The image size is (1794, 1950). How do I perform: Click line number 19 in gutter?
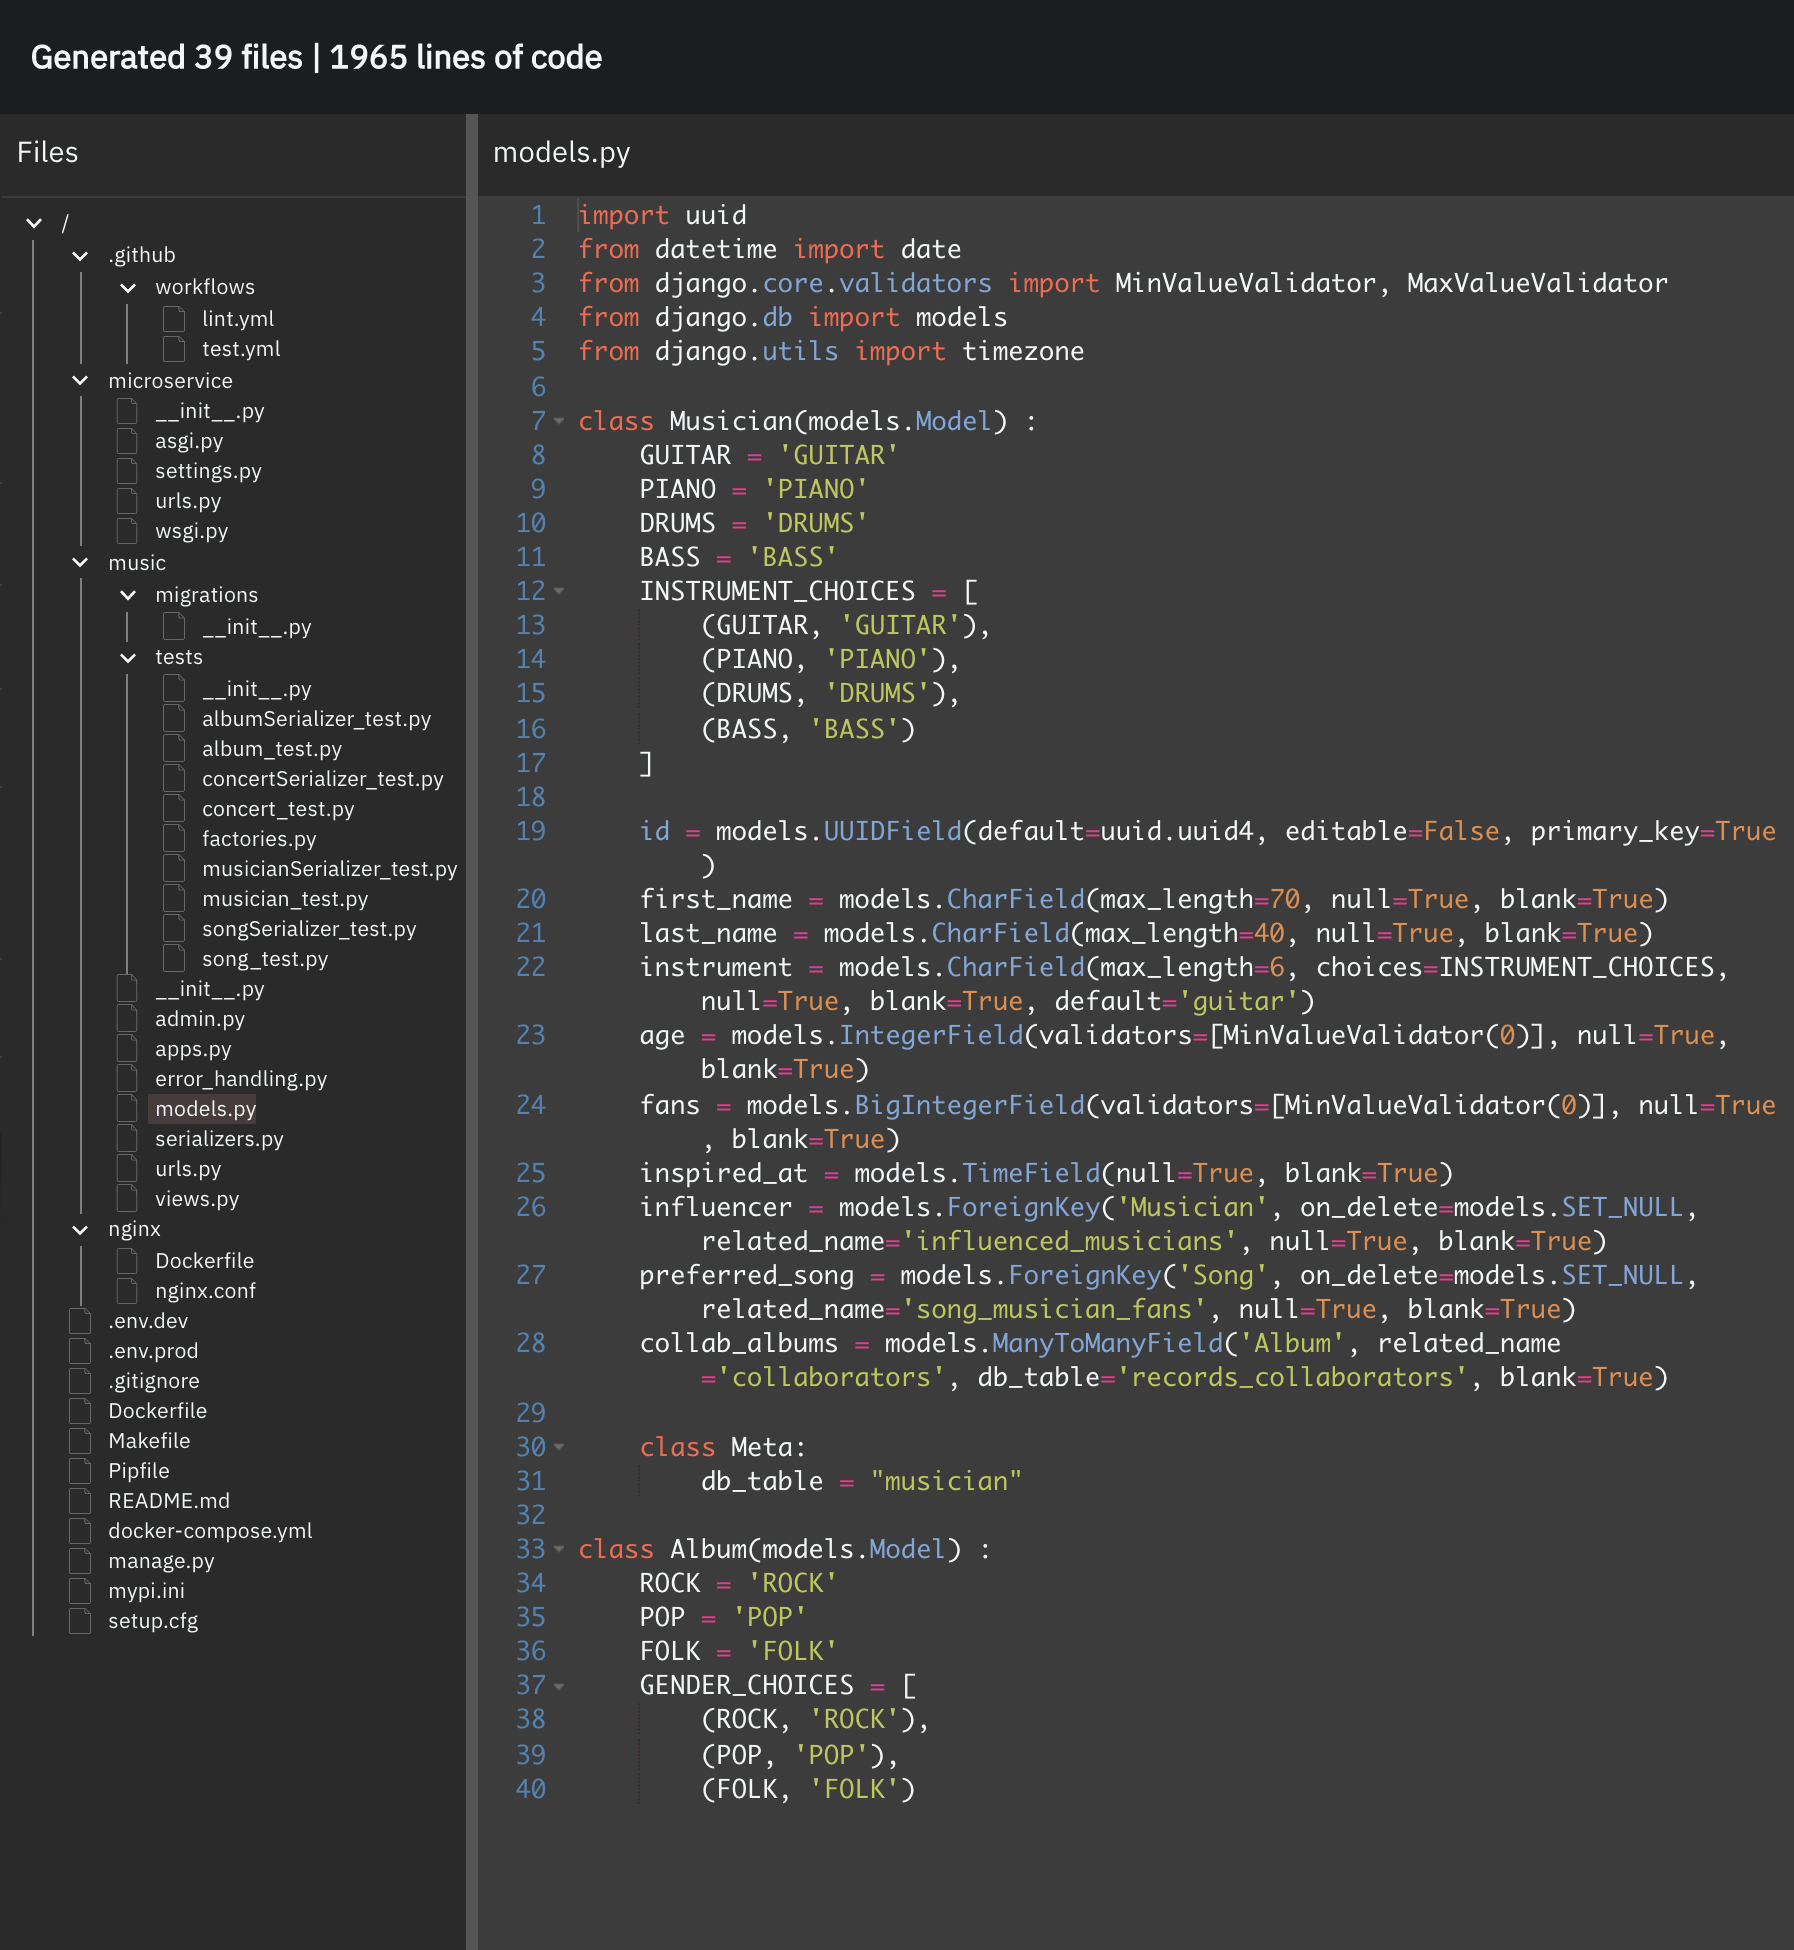coord(531,831)
